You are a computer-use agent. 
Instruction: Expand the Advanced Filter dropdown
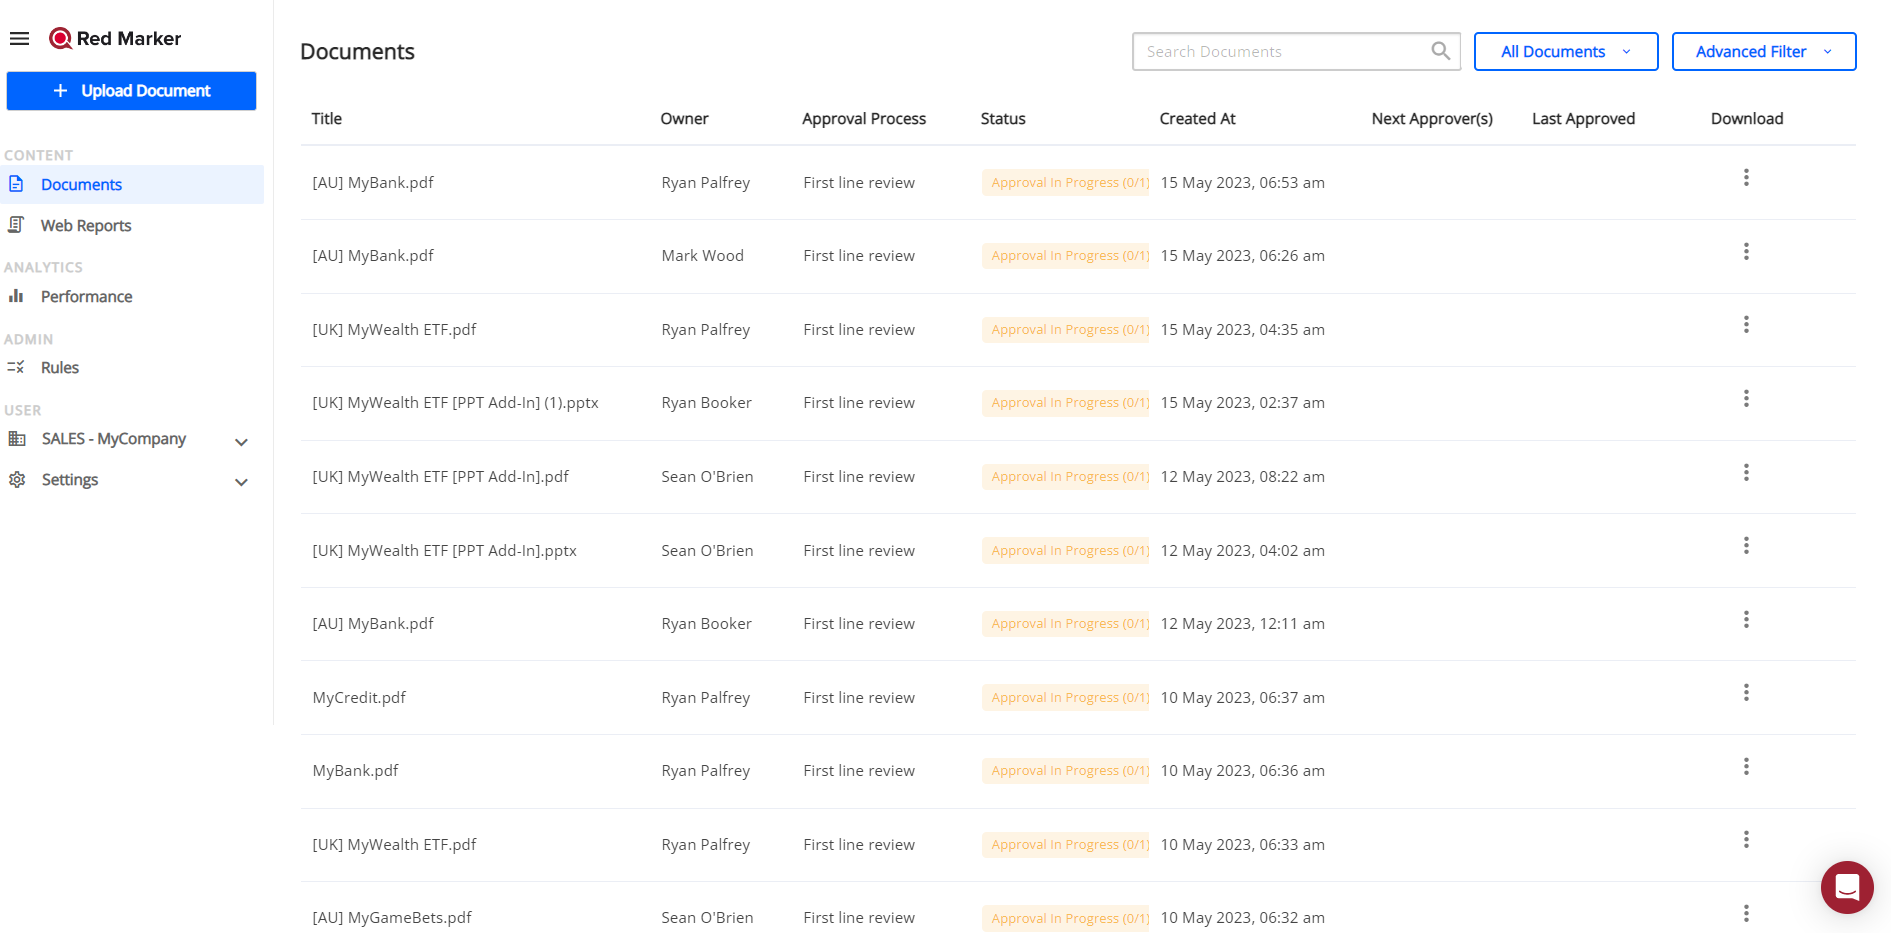(x=1763, y=52)
